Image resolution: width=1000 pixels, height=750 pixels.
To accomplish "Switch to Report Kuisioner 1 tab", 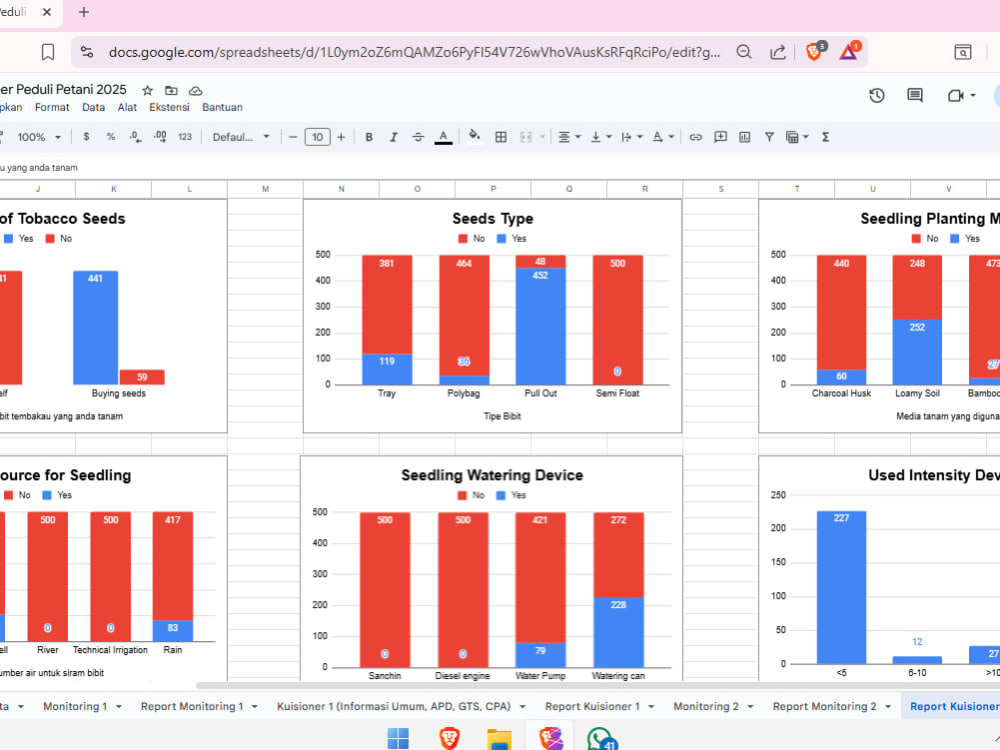I will click(592, 706).
